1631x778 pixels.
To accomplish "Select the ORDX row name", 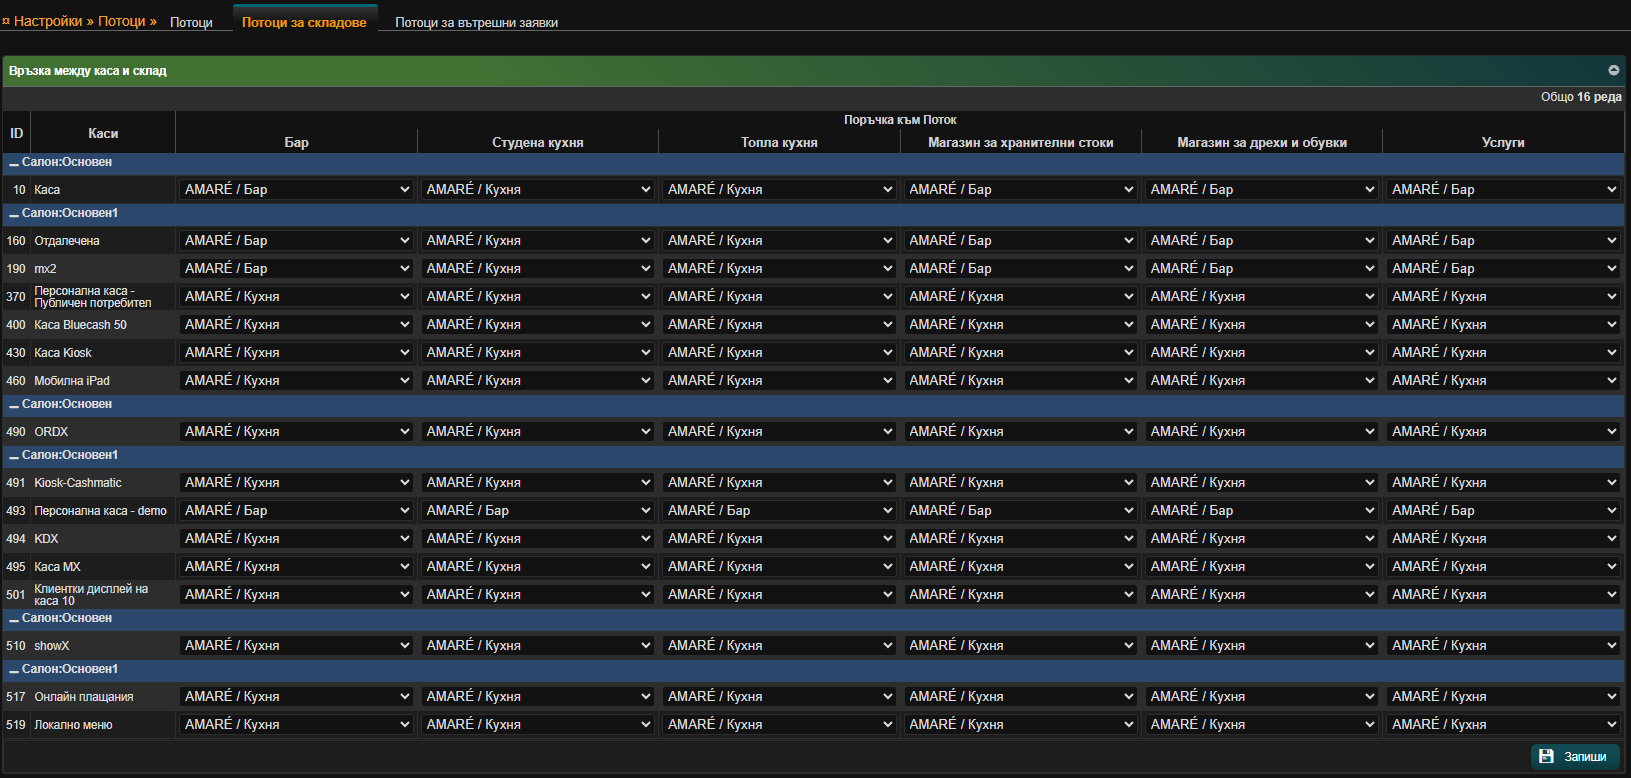I will (51, 432).
